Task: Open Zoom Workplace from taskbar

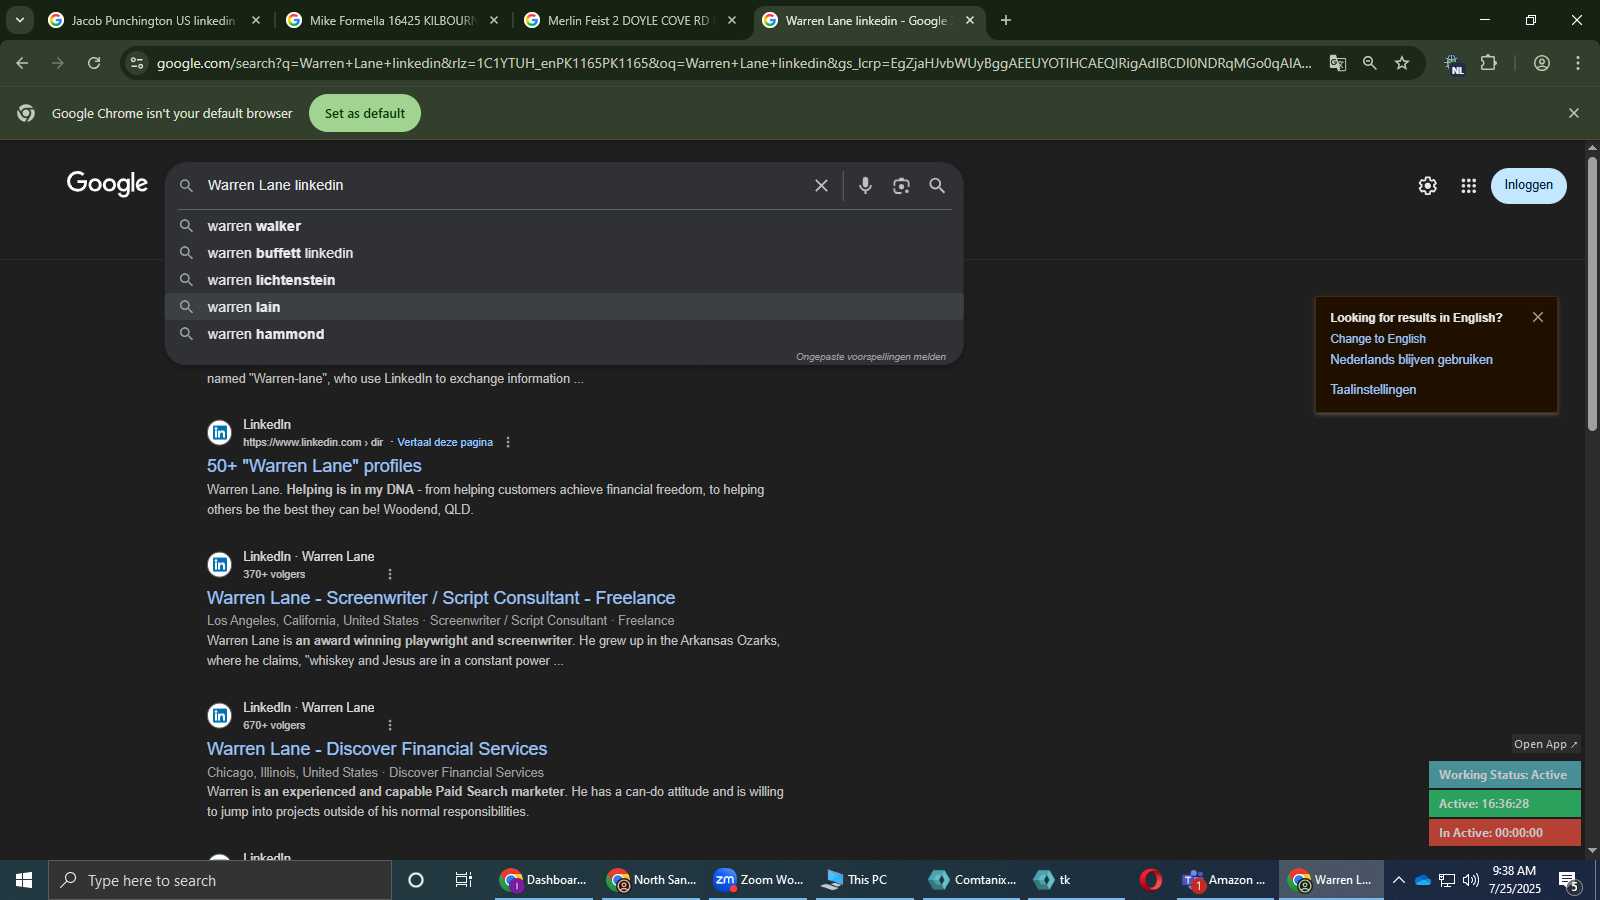Action: [759, 880]
